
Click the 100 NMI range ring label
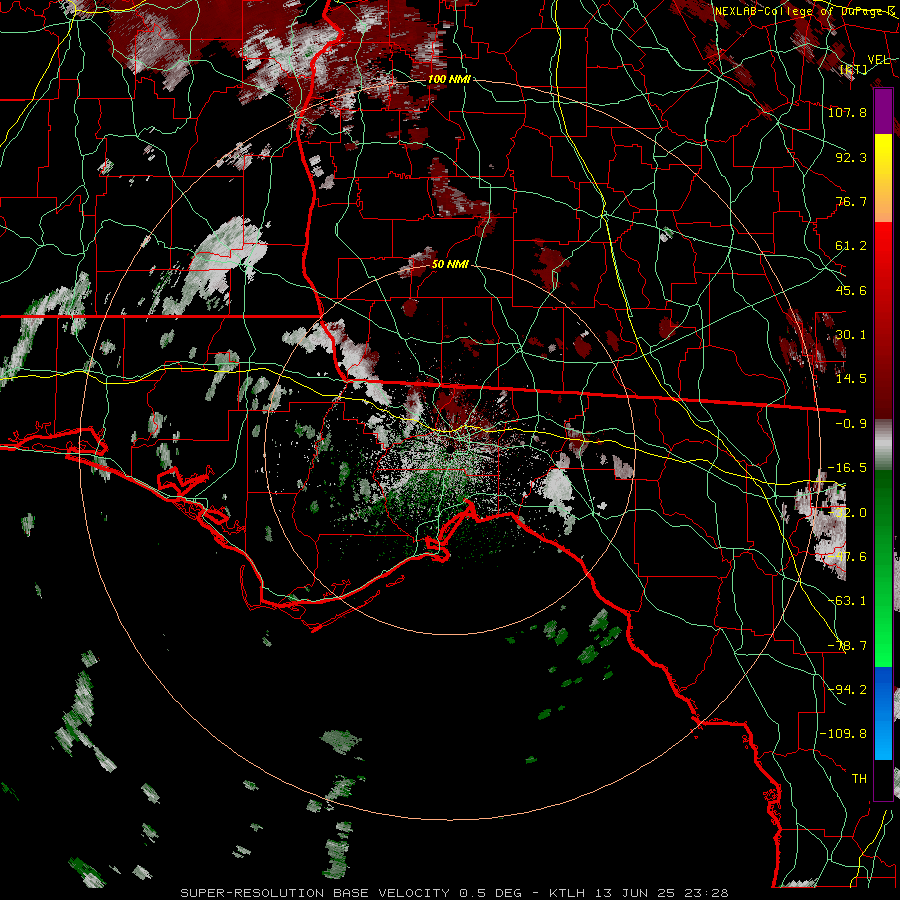(449, 79)
